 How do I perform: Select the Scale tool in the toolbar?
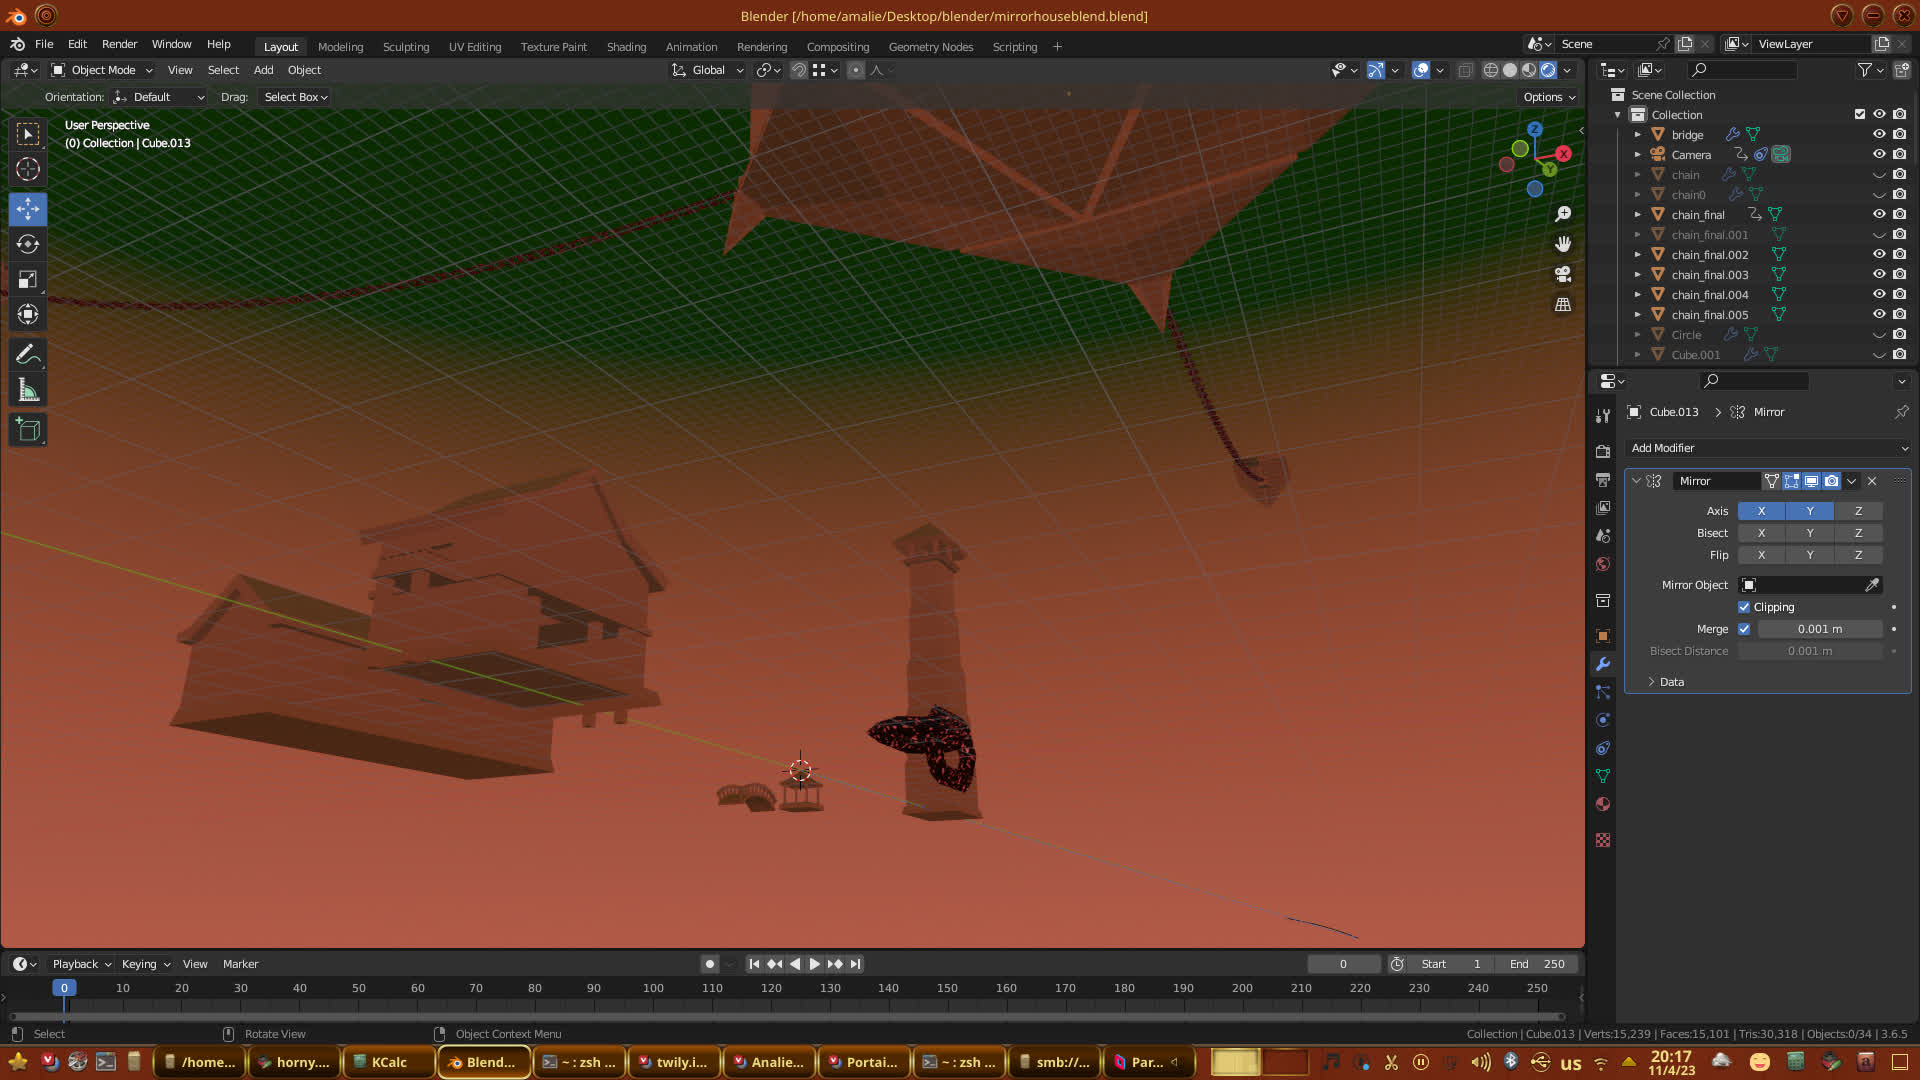28,279
